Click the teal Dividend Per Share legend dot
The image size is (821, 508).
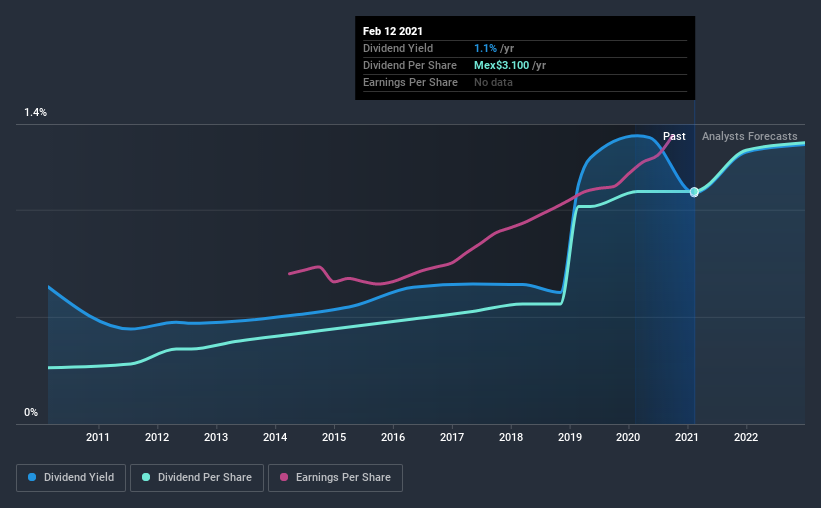[146, 477]
